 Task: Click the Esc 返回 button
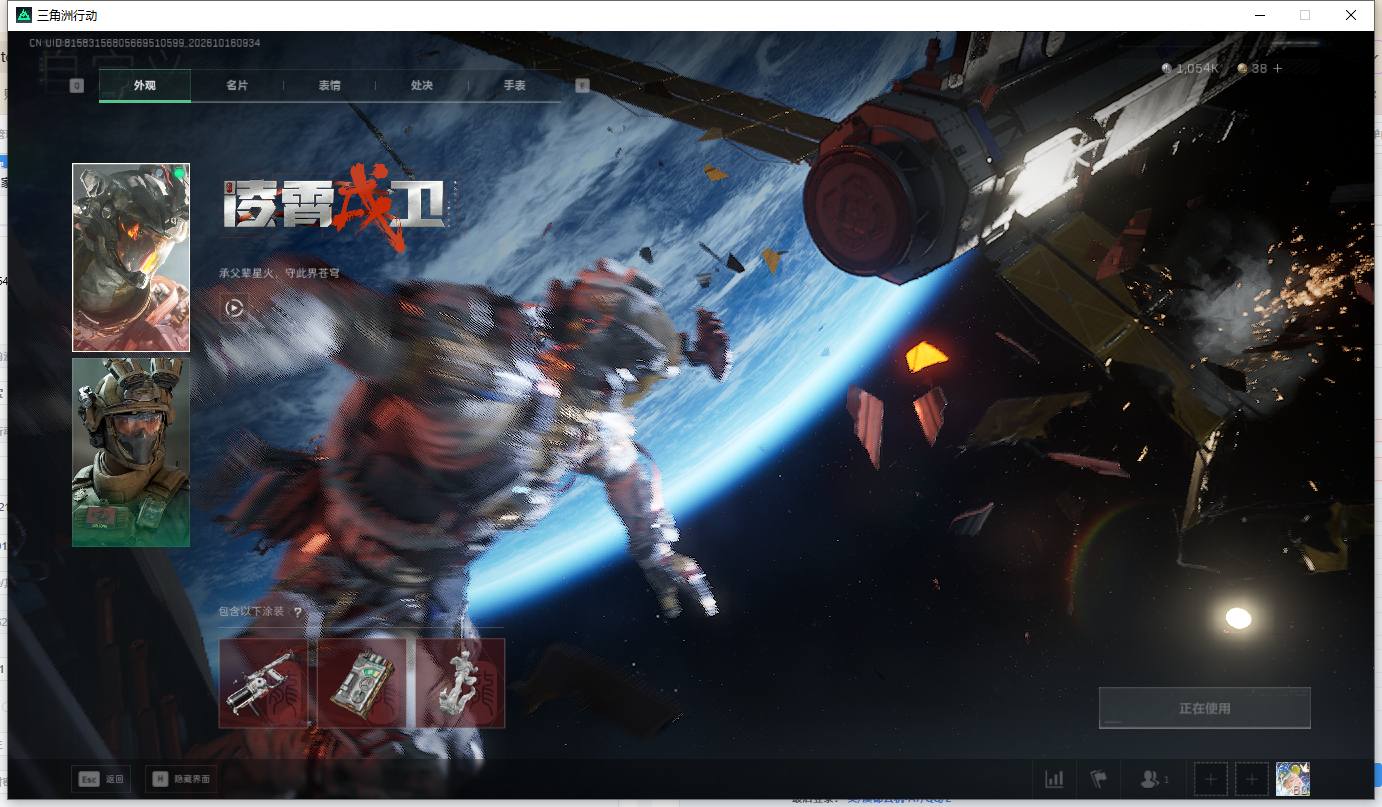[102, 779]
